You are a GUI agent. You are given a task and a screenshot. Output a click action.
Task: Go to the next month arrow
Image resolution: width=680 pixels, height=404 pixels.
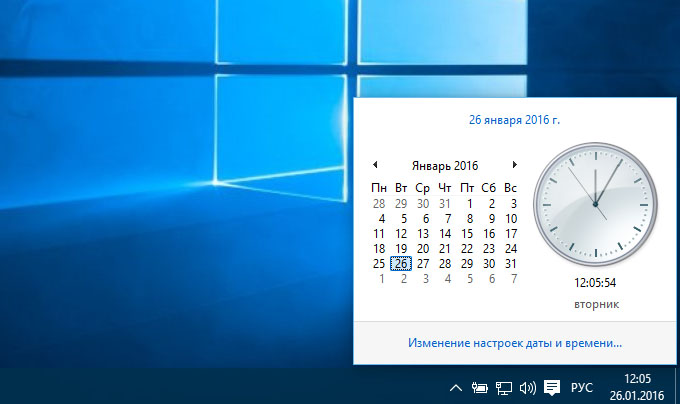(514, 165)
